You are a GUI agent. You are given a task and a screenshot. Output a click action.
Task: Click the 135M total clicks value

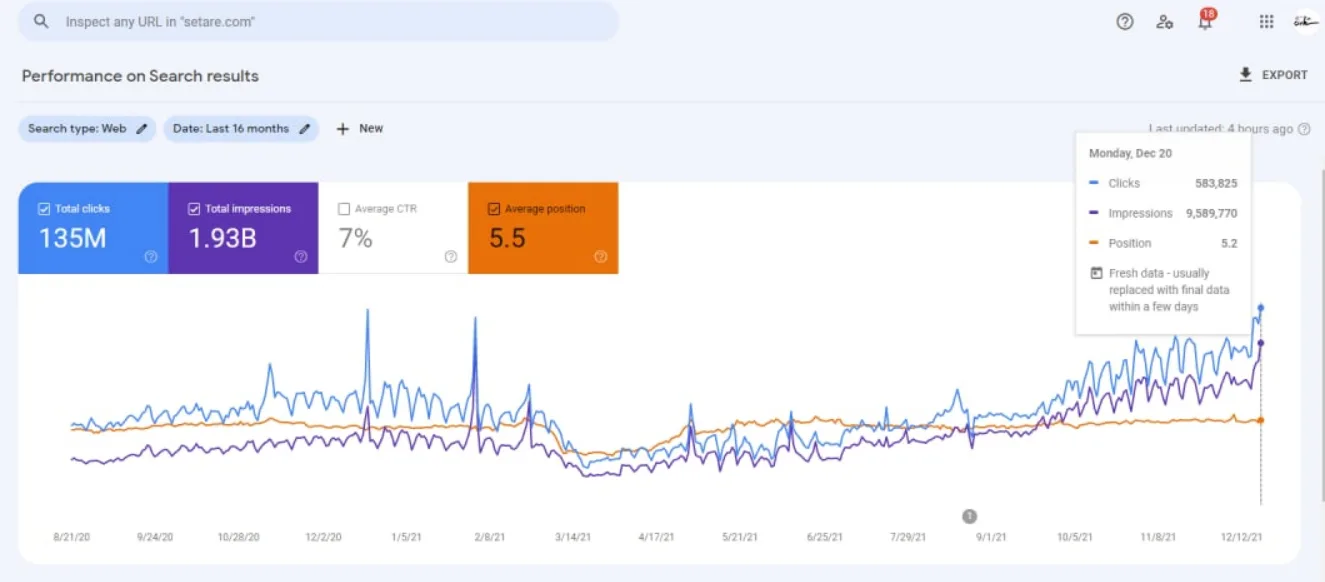coord(72,238)
